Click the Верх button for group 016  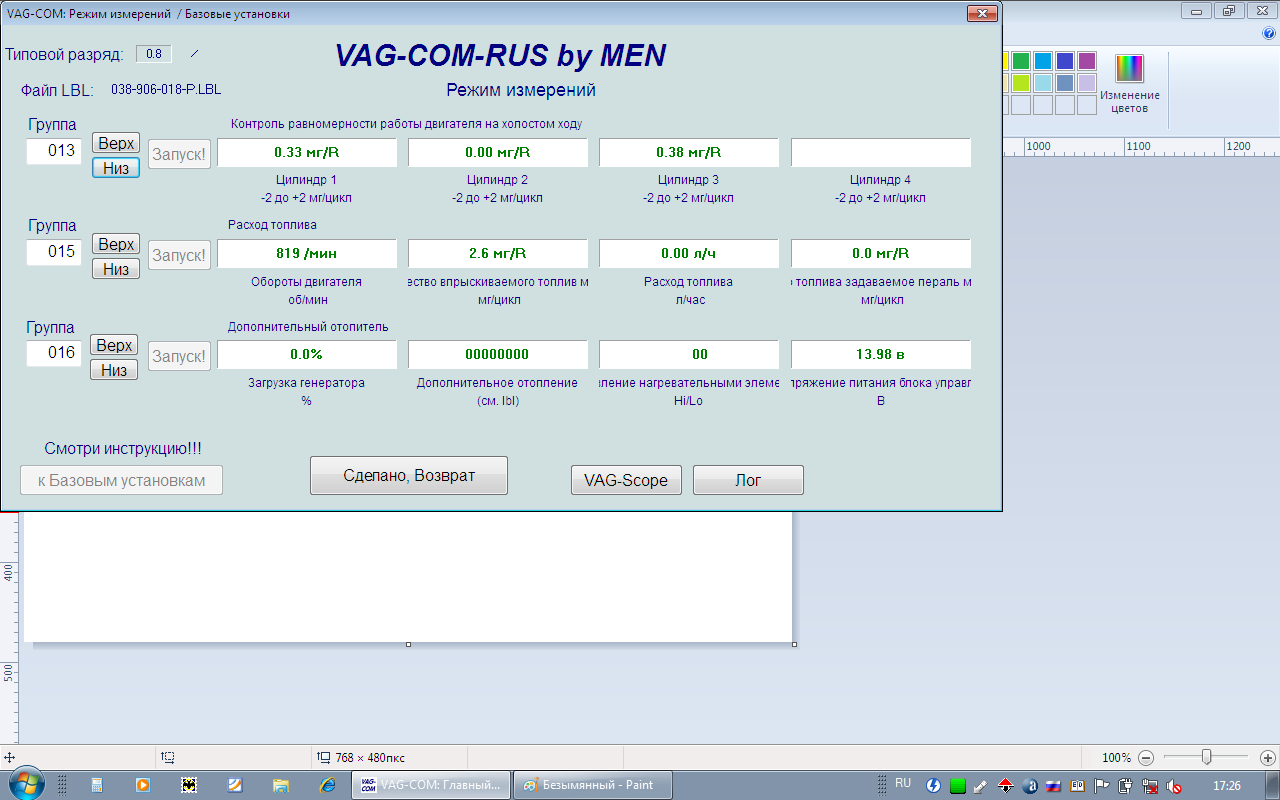[115, 345]
